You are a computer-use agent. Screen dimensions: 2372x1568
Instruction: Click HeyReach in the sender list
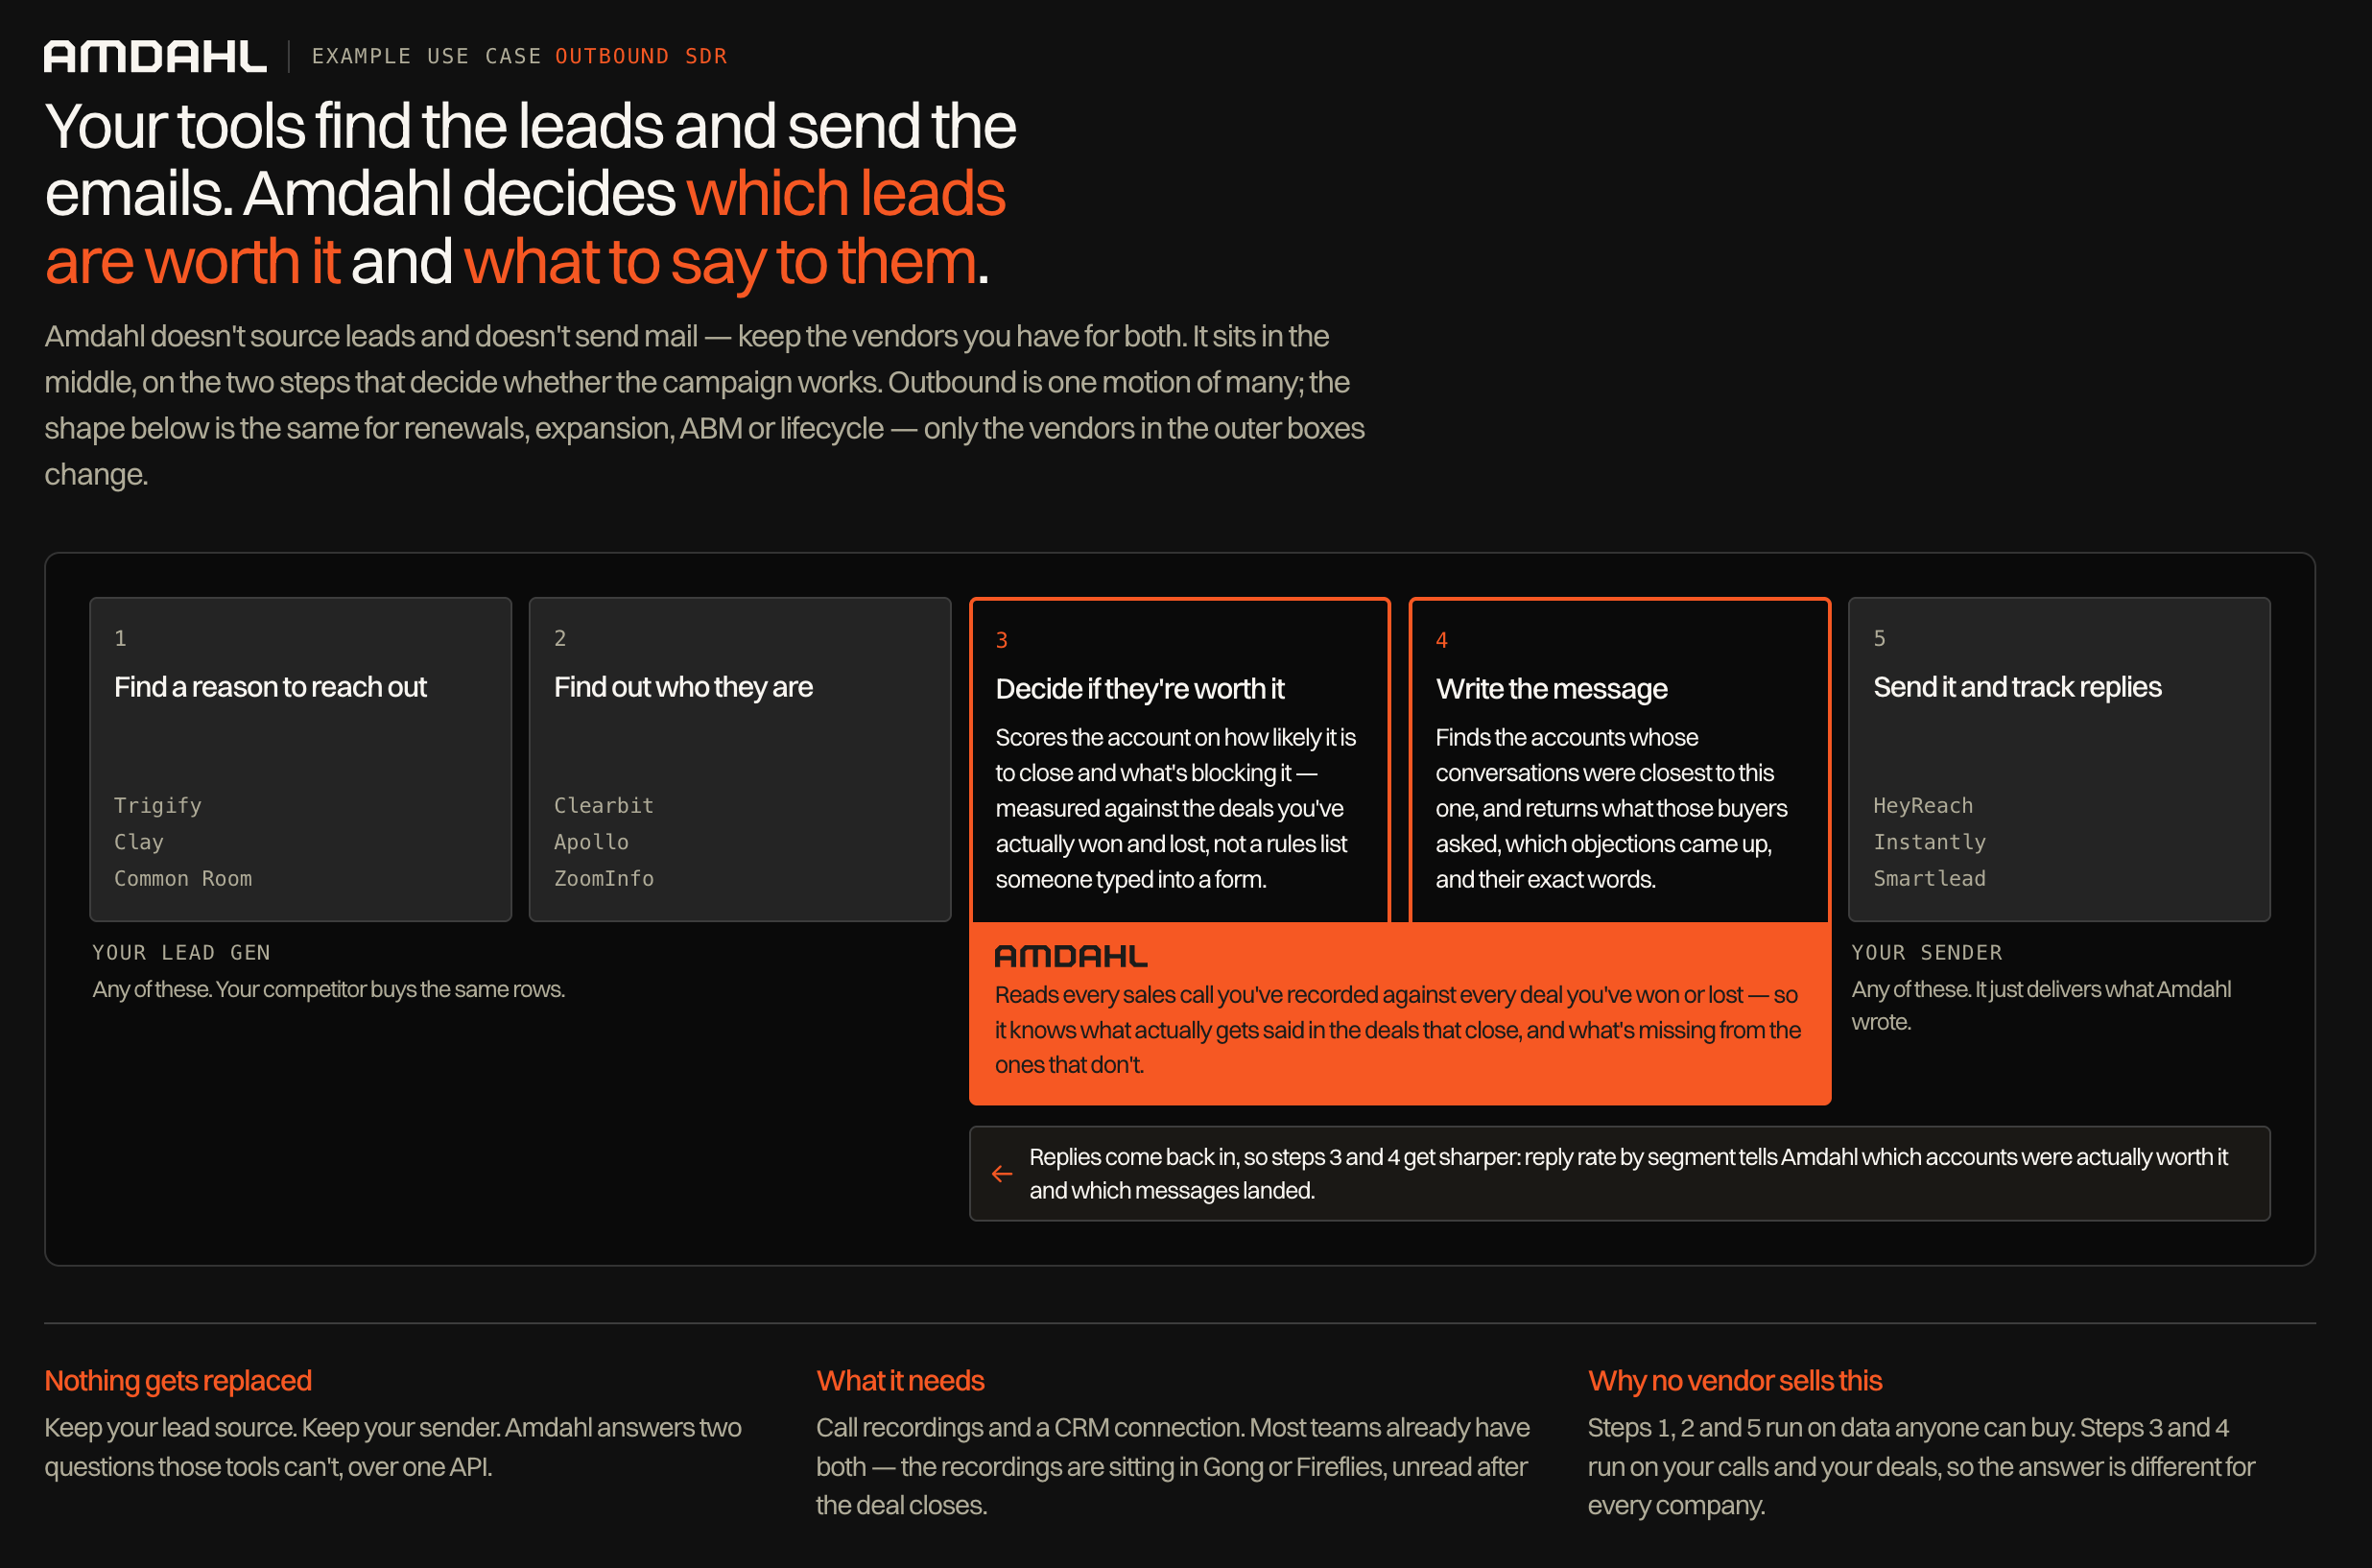1923,805
